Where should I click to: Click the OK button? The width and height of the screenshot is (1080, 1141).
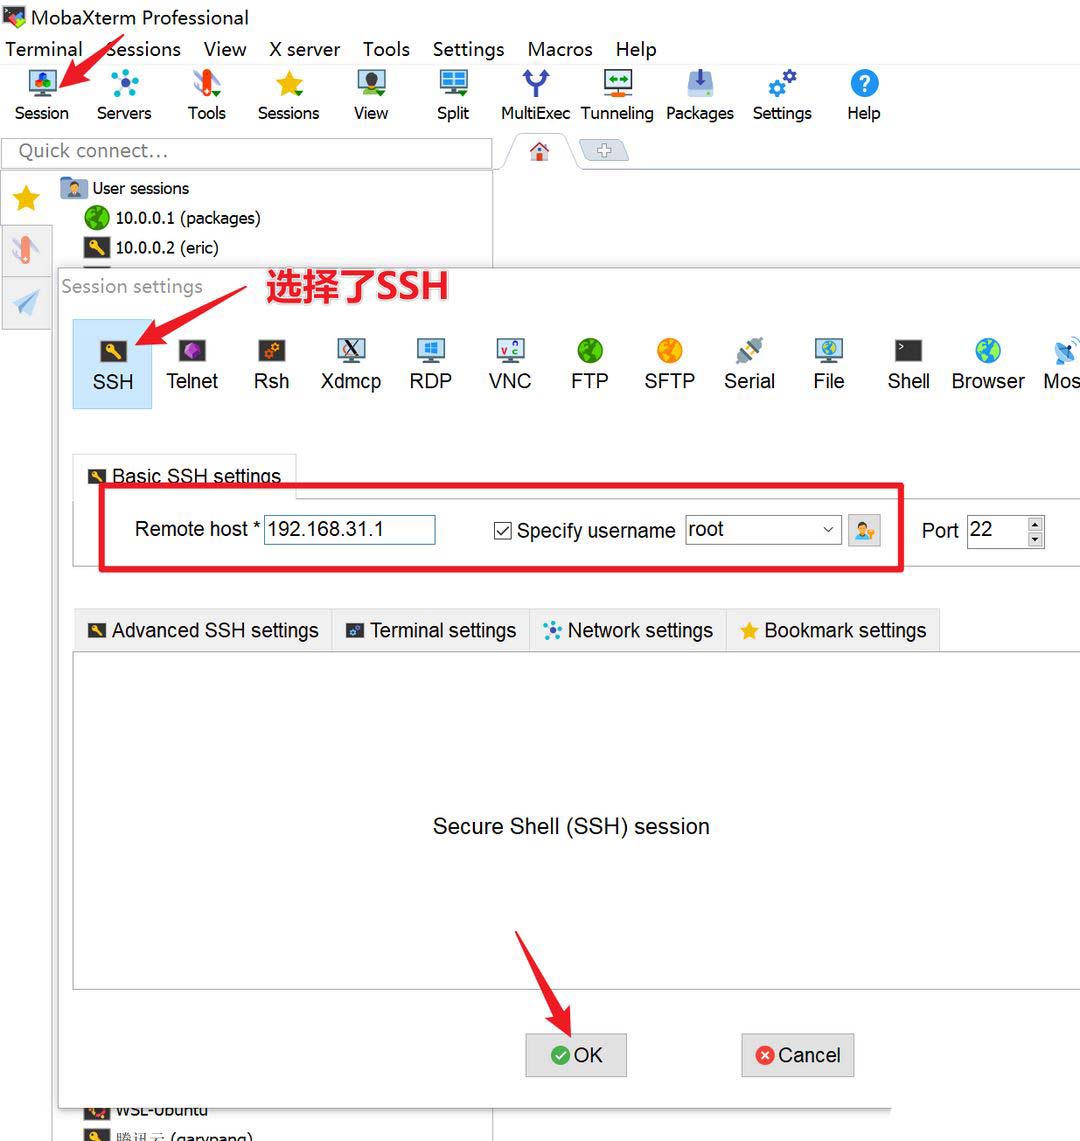[x=576, y=1055]
